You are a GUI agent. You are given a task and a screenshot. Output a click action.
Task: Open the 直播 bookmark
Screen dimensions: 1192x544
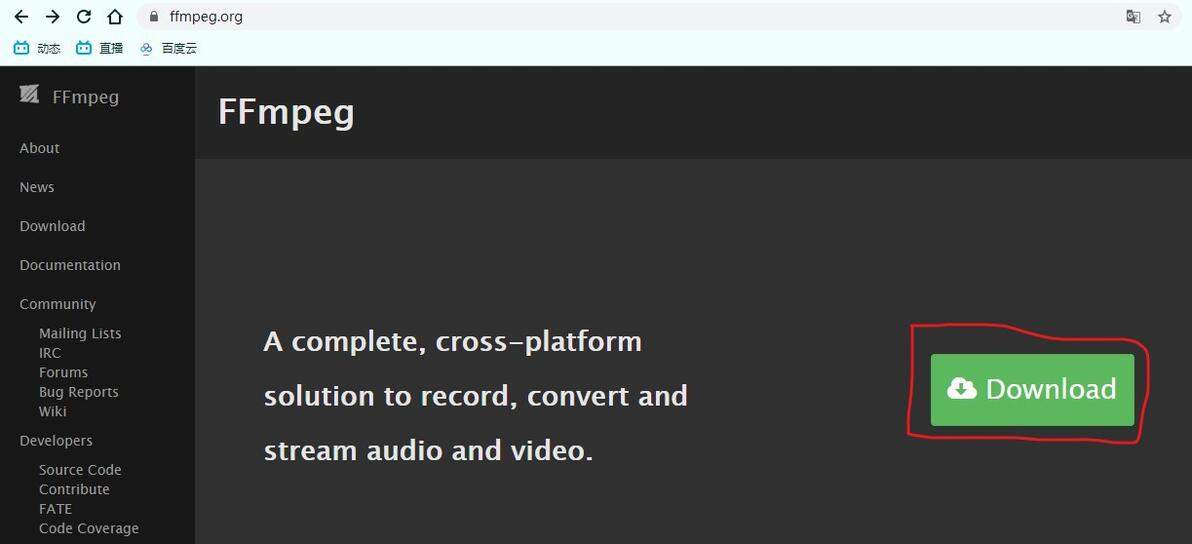pyautogui.click(x=99, y=48)
